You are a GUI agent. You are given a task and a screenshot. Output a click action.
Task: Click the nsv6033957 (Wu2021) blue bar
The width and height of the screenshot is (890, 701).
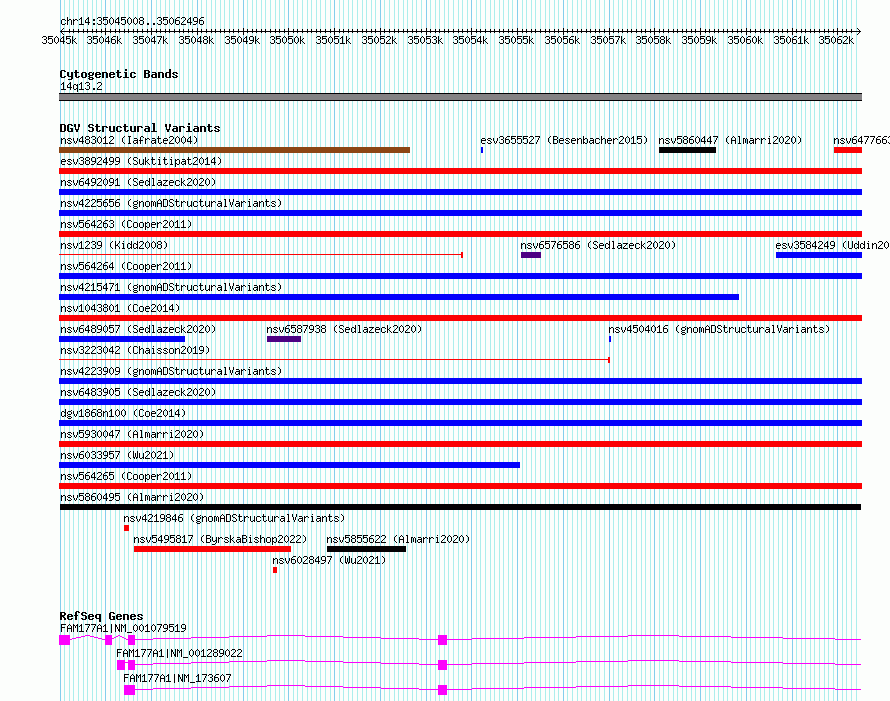289,465
